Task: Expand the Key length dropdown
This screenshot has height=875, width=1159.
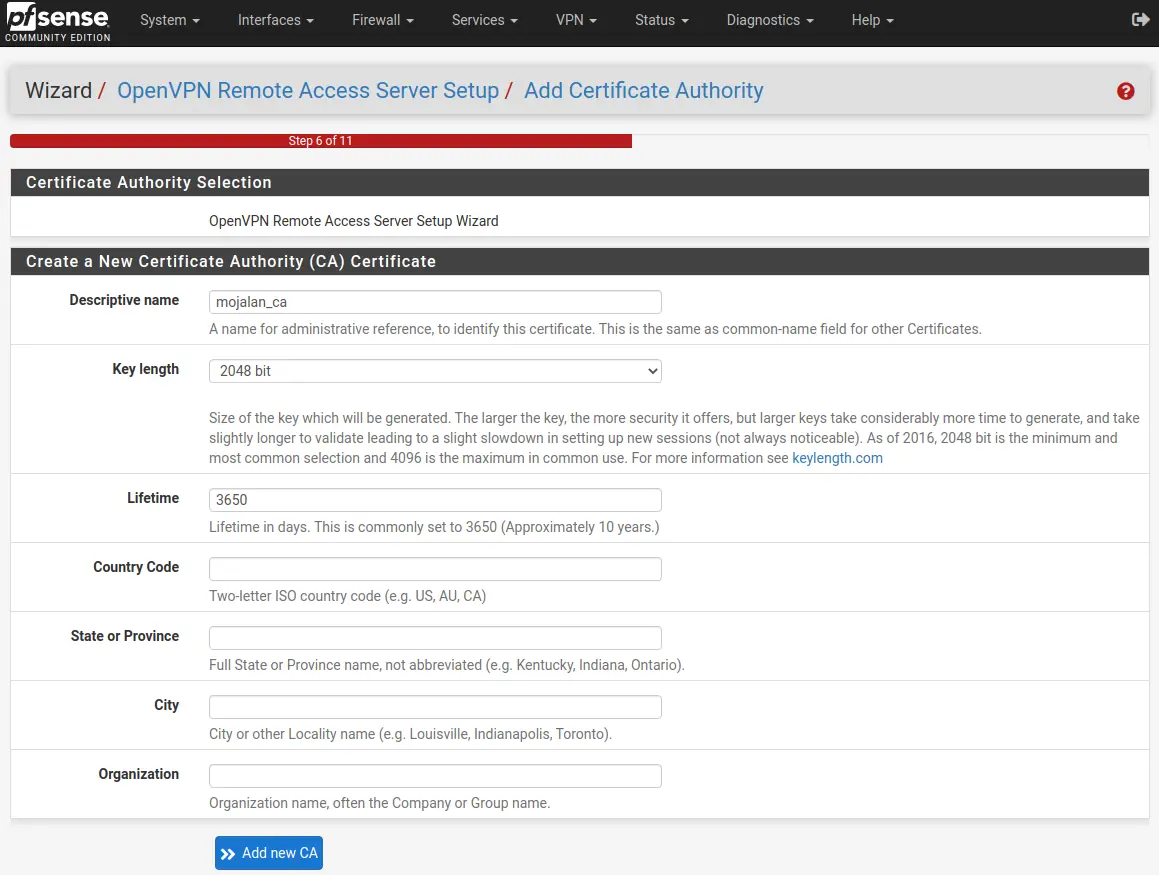Action: tap(435, 371)
